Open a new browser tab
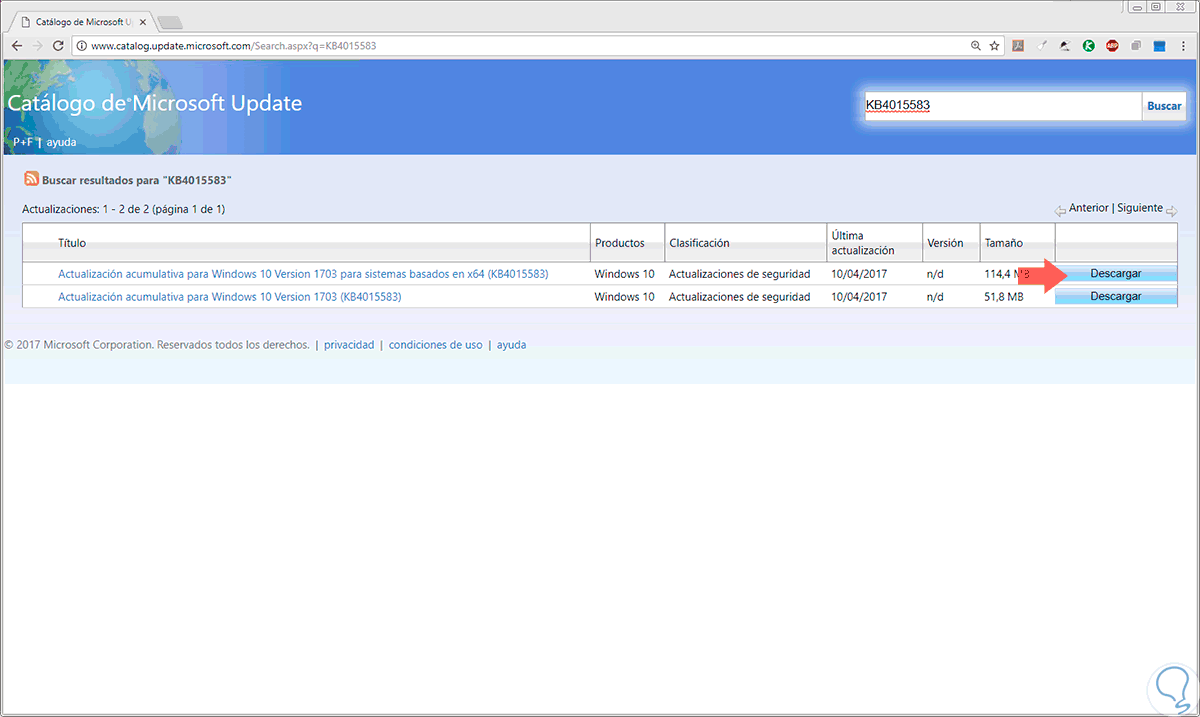The width and height of the screenshot is (1200, 717). point(169,22)
